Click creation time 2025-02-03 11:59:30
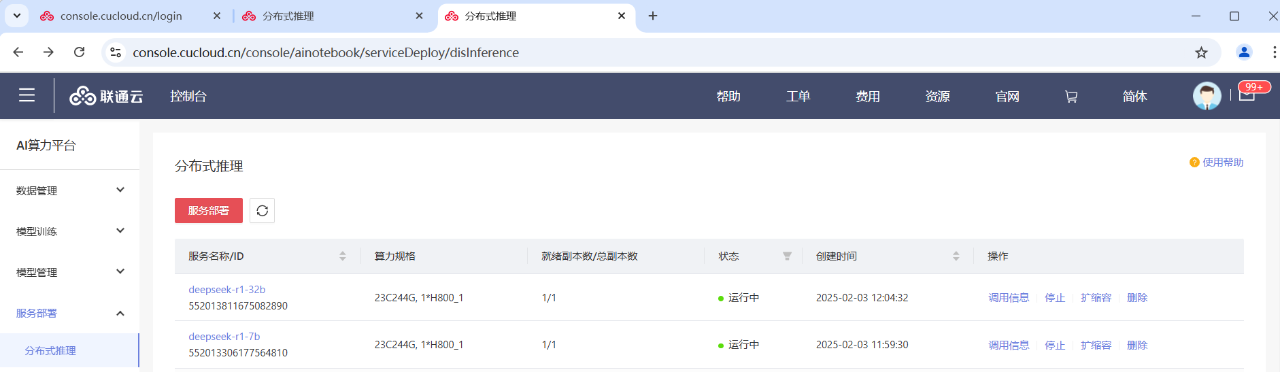 coord(862,345)
